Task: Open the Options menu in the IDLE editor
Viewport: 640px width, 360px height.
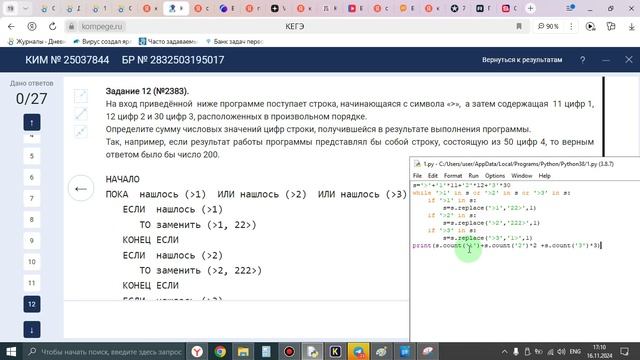Action: 495,176
